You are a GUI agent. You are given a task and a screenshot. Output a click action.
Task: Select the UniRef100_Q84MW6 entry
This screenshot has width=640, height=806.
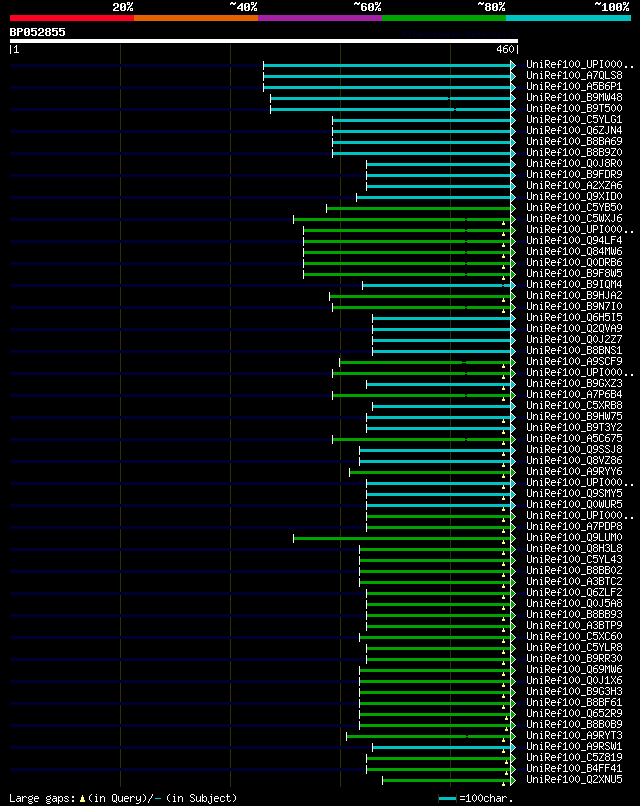click(x=574, y=251)
